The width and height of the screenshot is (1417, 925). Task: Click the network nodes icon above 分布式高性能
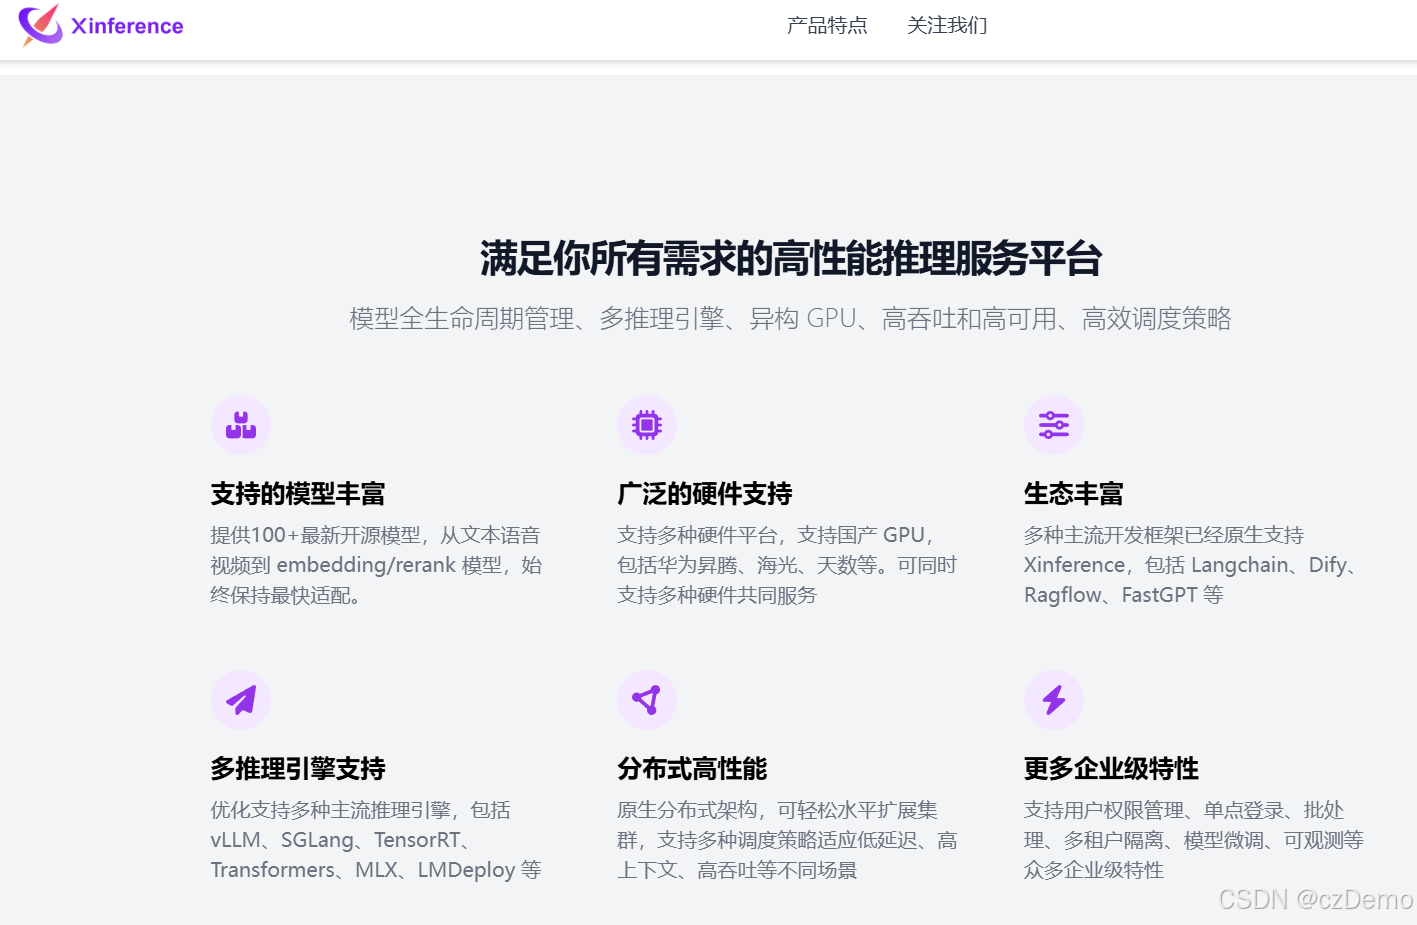pyautogui.click(x=647, y=700)
